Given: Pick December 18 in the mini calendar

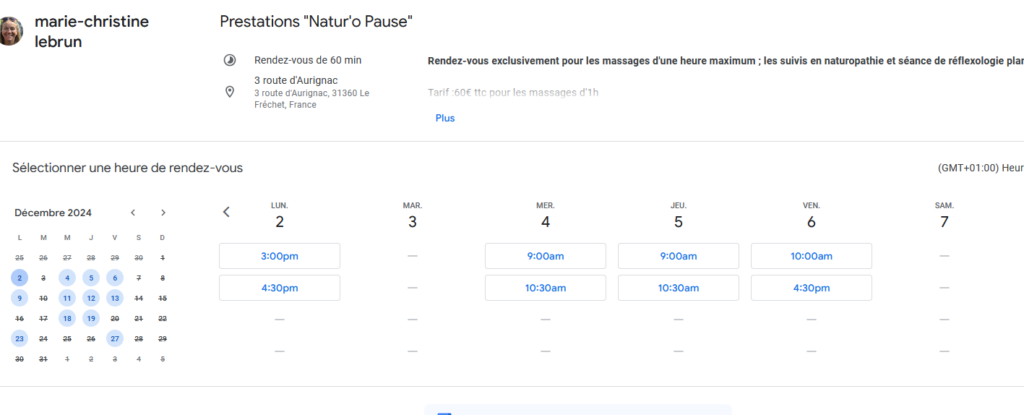Looking at the screenshot, I should coord(67,318).
